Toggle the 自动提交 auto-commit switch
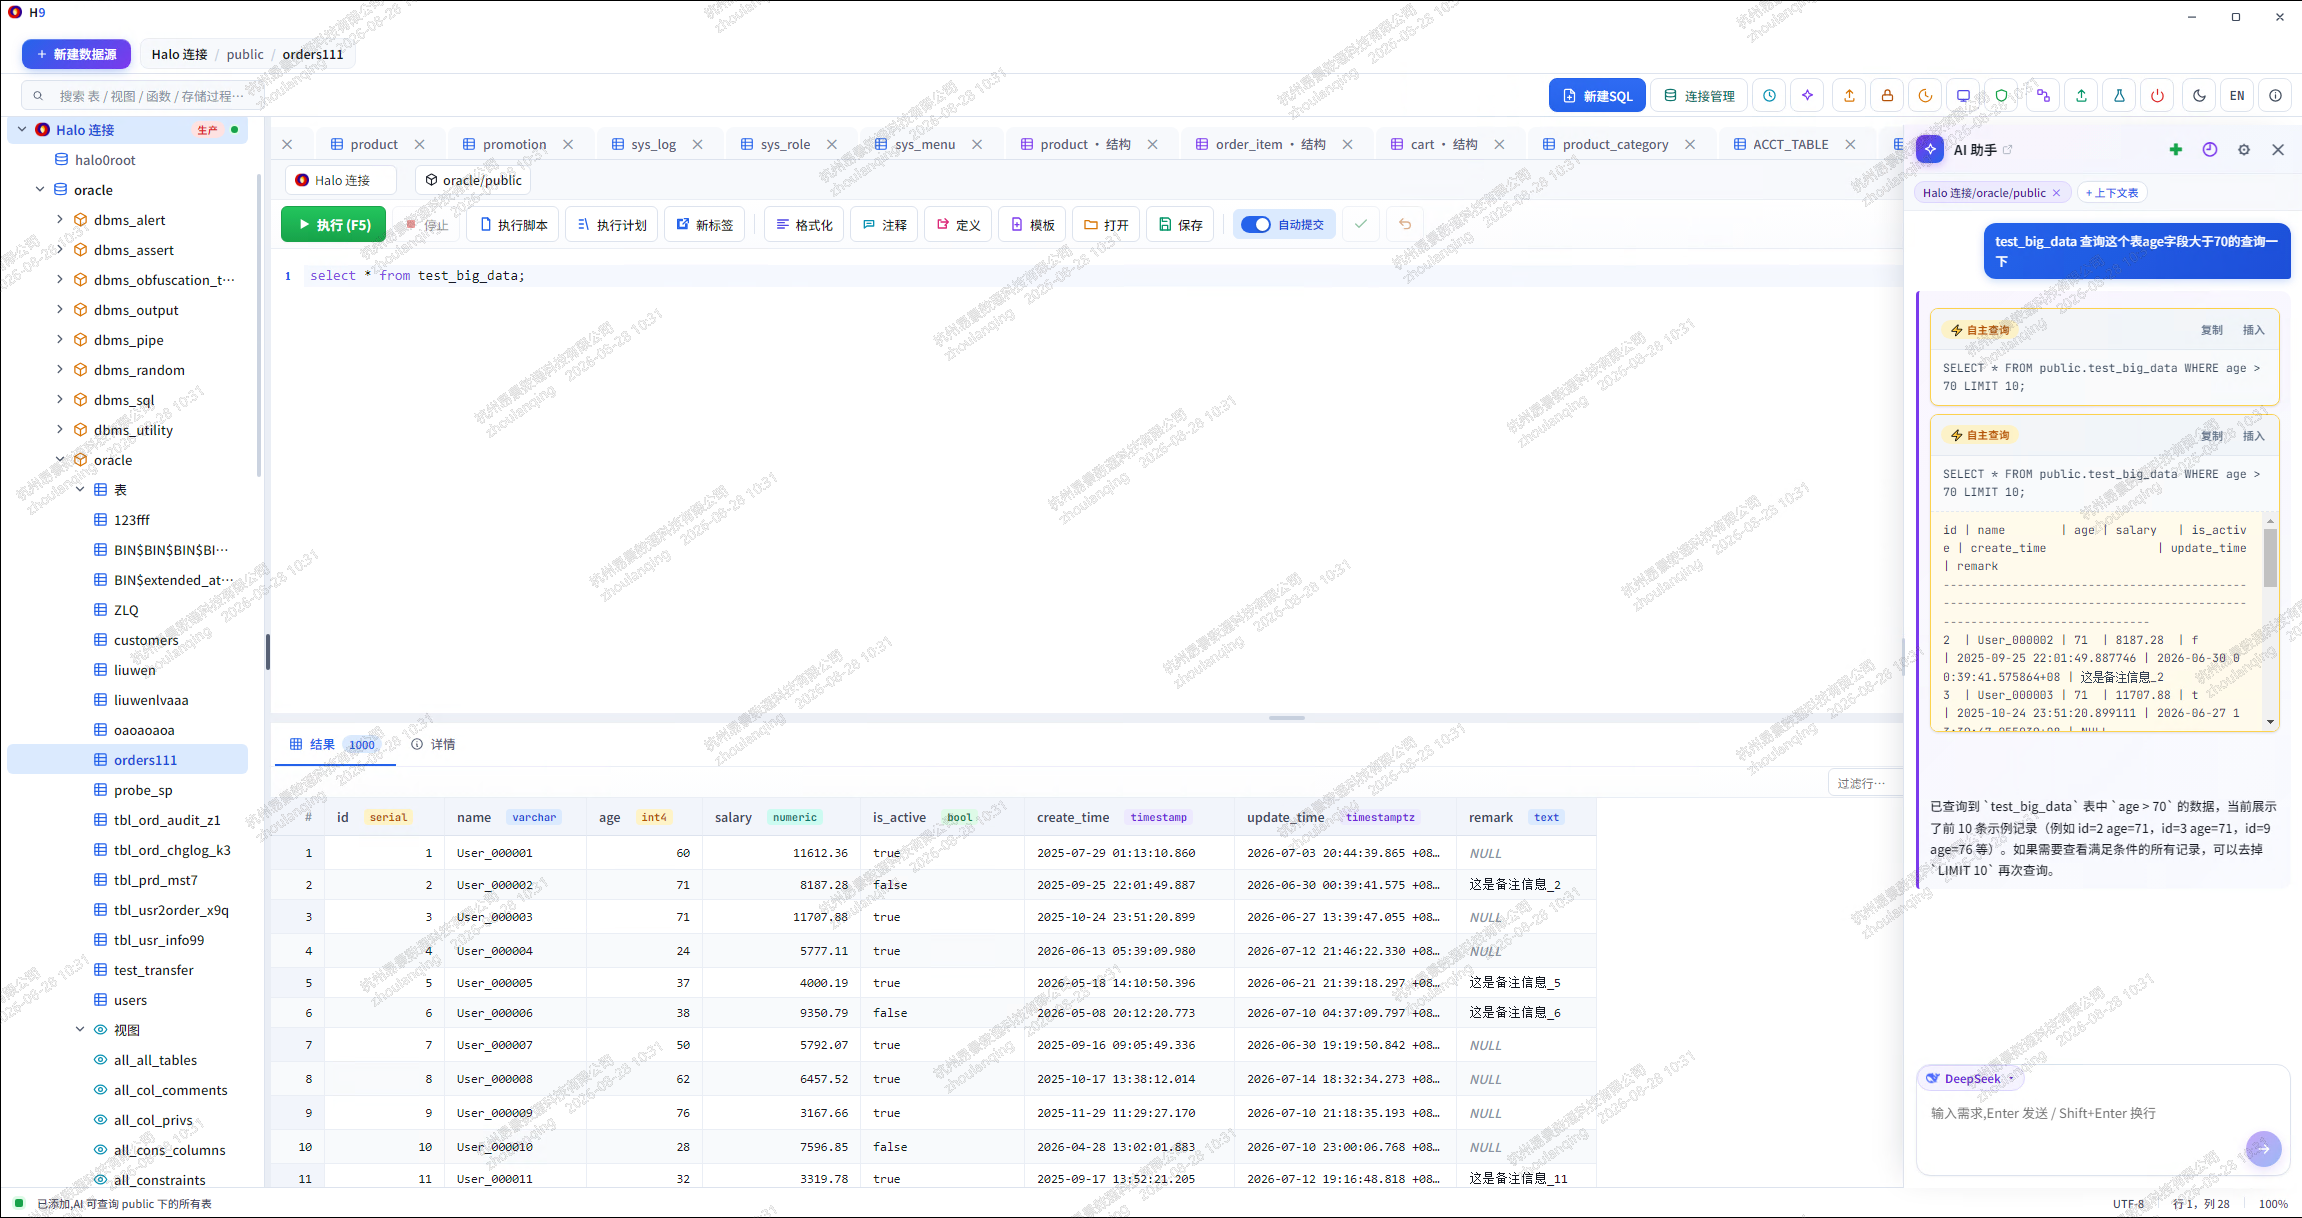Image resolution: width=2302 pixels, height=1218 pixels. click(x=1255, y=225)
